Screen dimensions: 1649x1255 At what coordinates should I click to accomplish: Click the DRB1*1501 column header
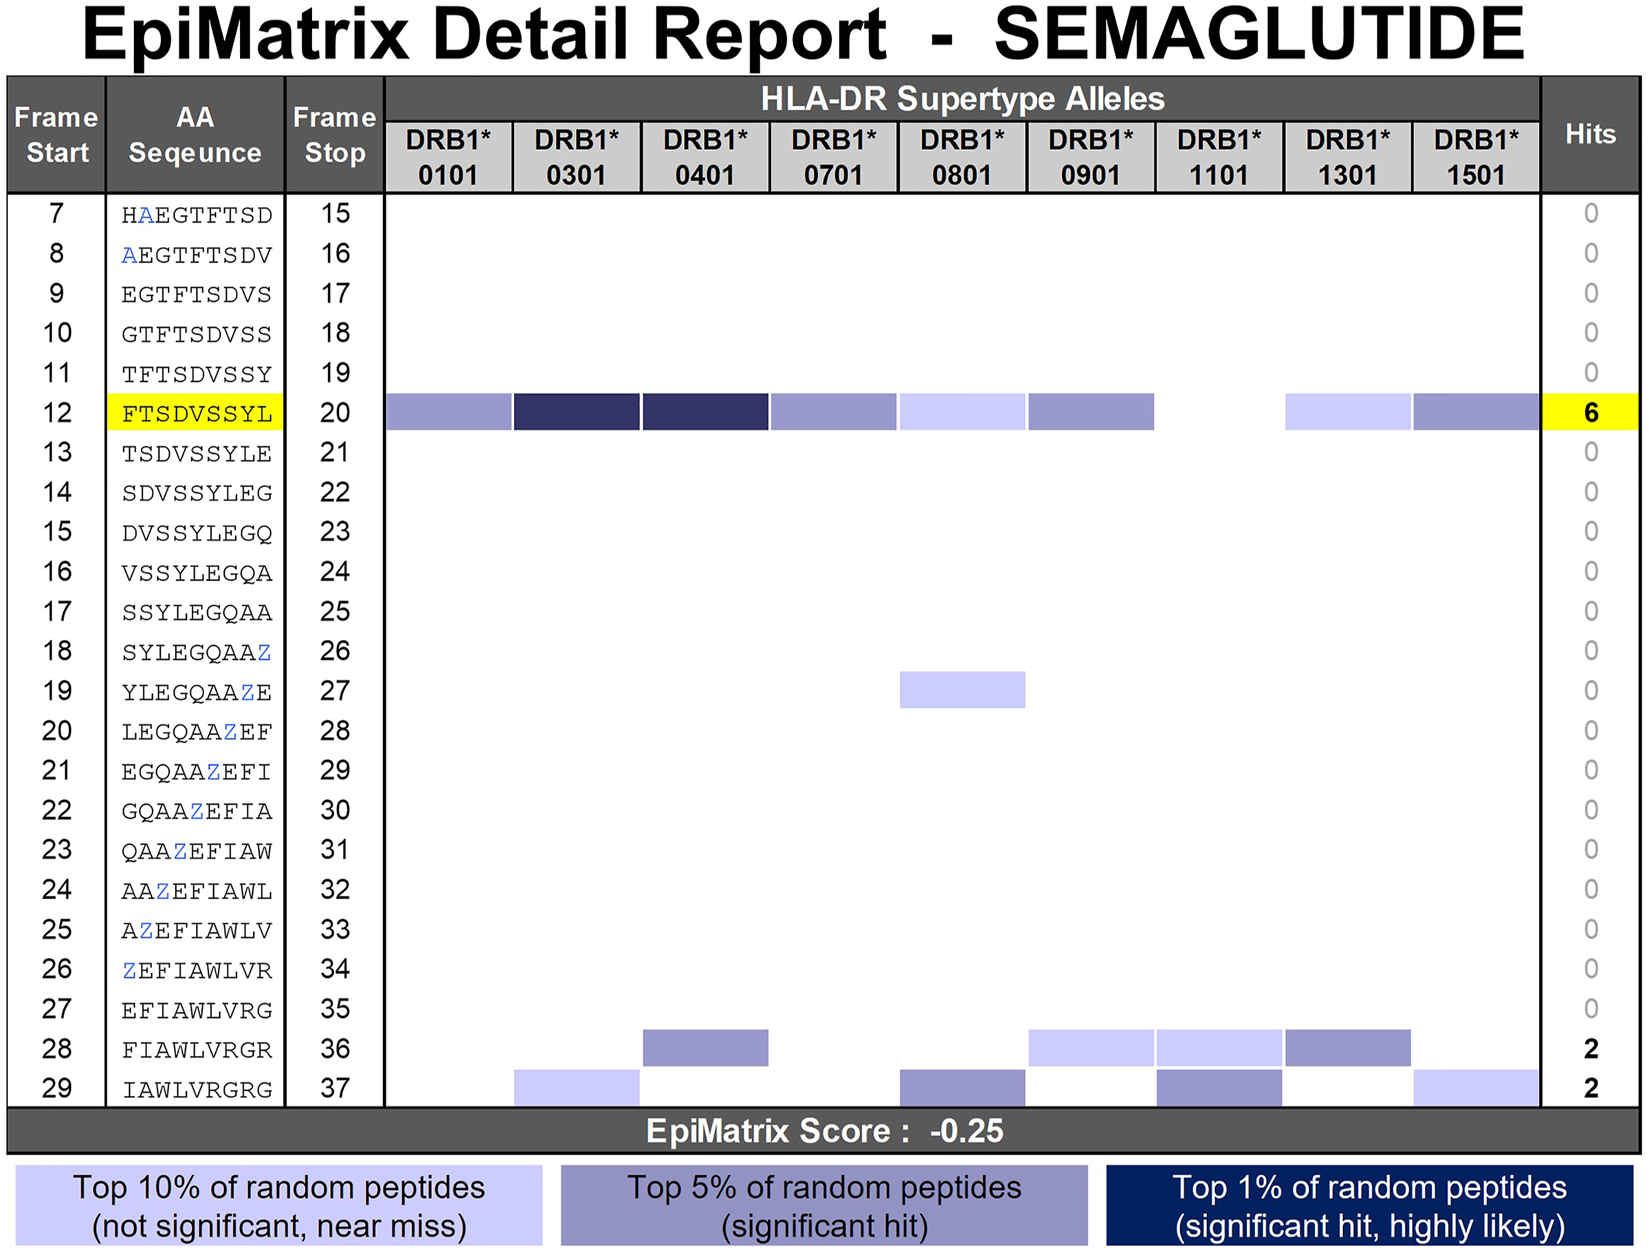[x=1475, y=157]
